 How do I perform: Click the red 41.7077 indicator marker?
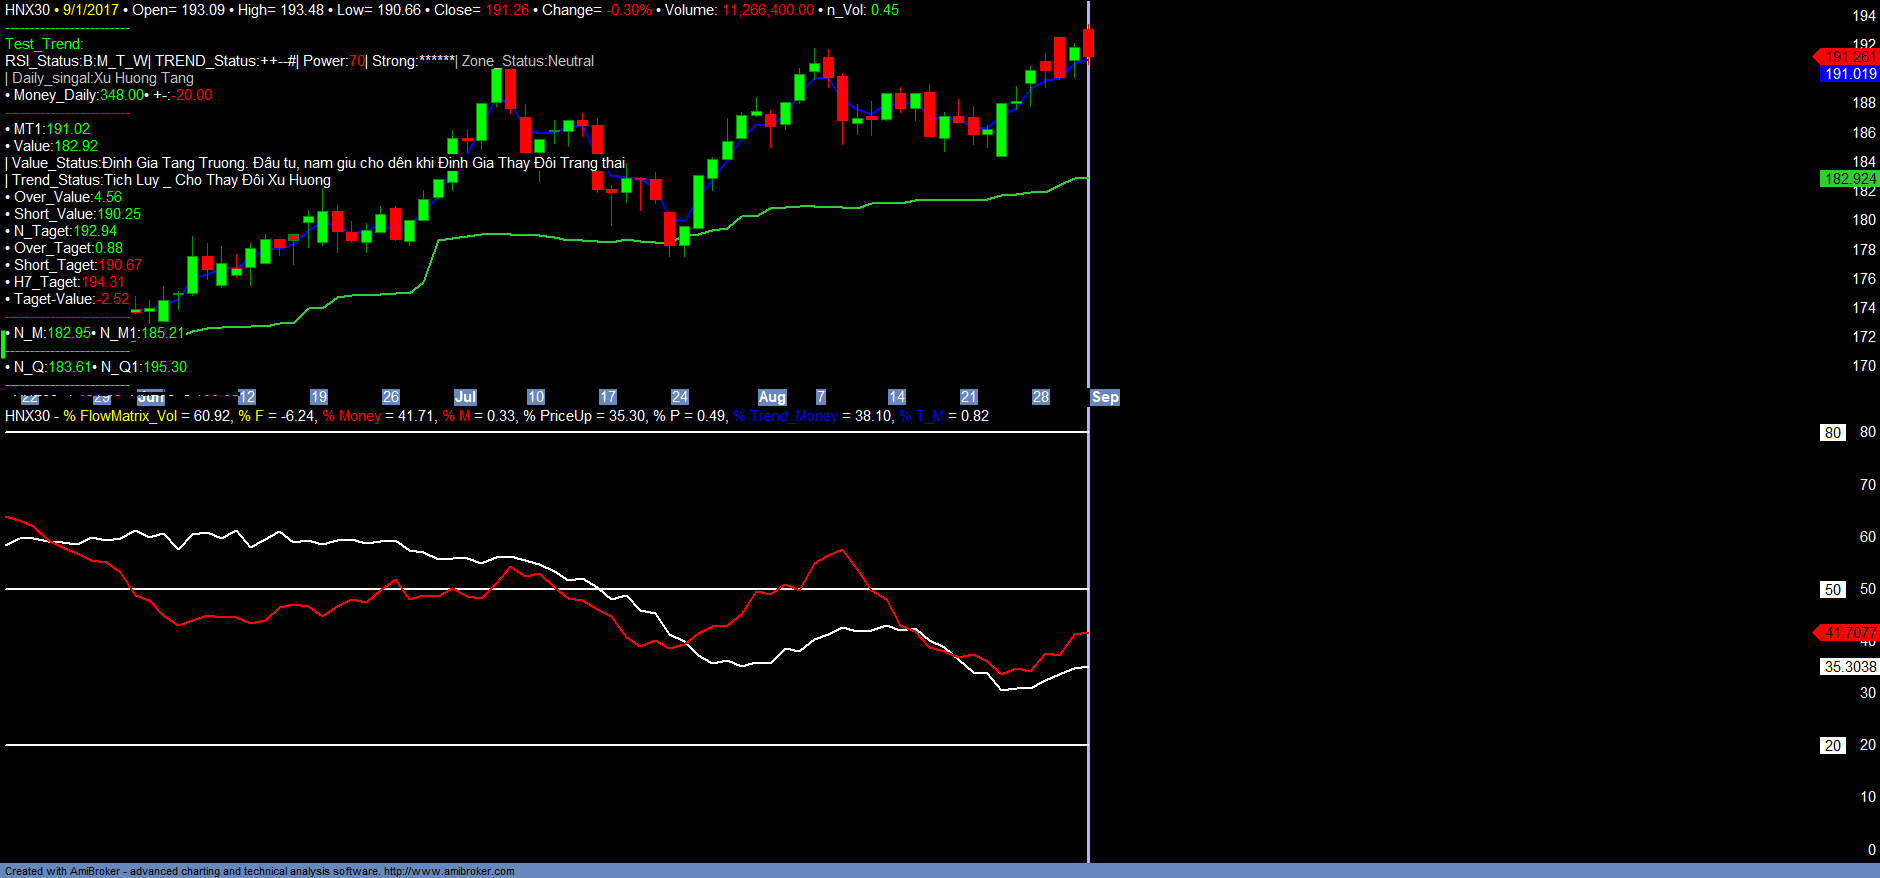click(x=1849, y=633)
